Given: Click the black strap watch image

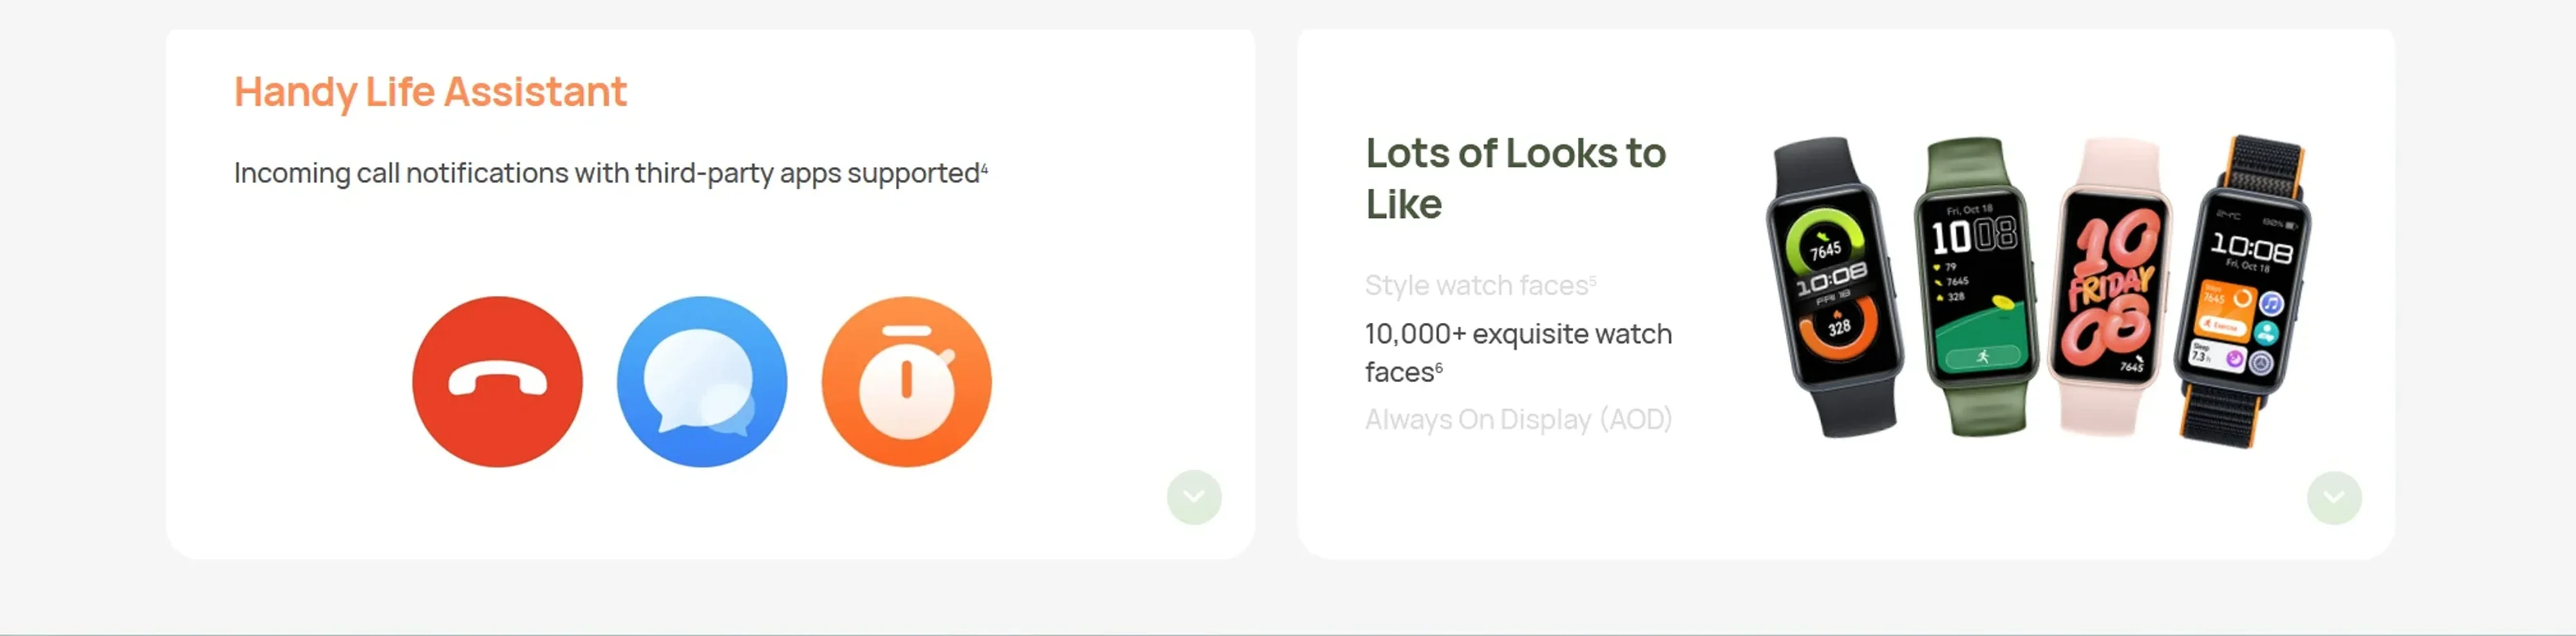Looking at the screenshot, I should click(1834, 287).
